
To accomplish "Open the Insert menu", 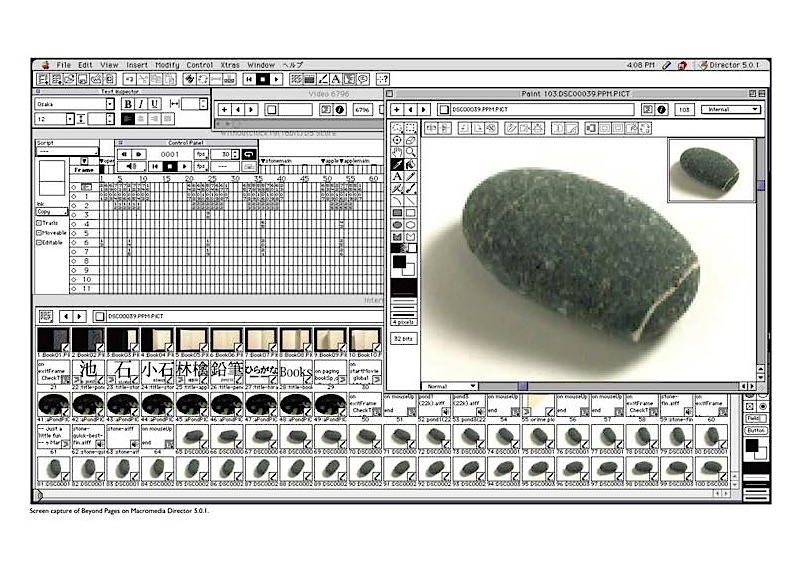I will [137, 65].
